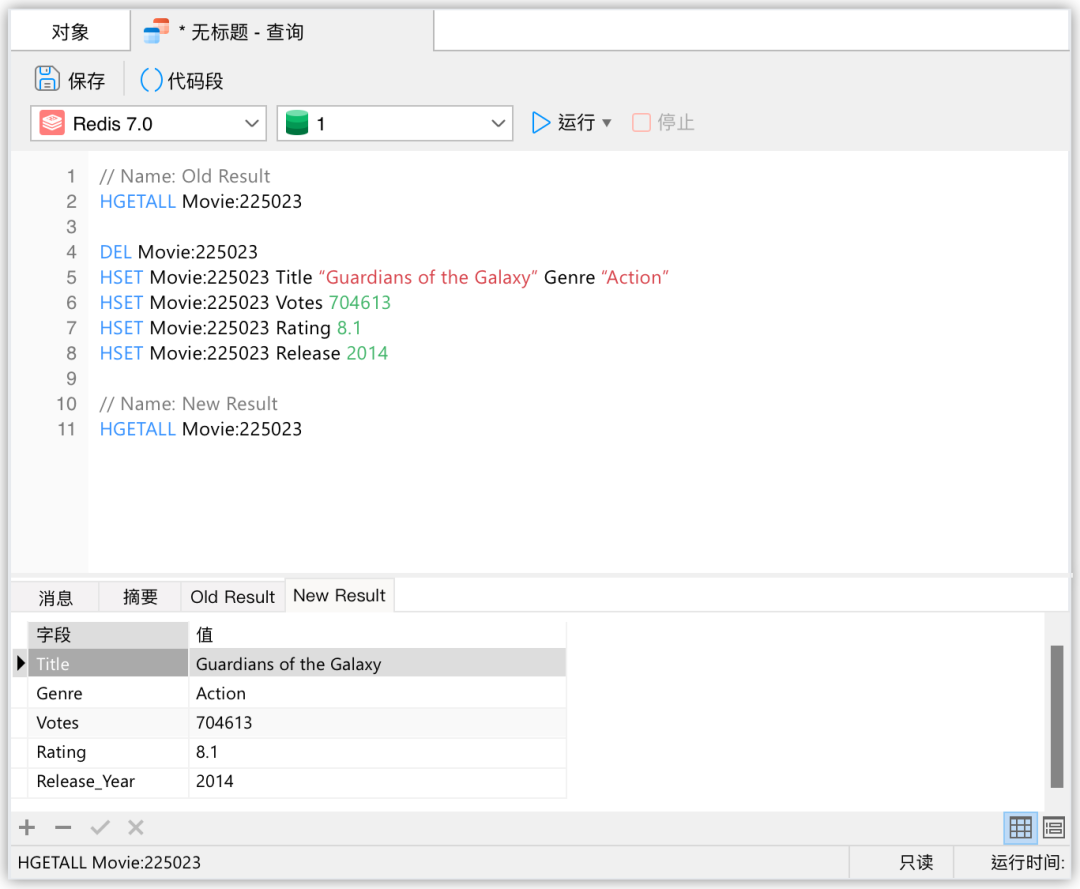Click the DEL Movie:225023 code line
The width and height of the screenshot is (1080, 889).
tap(178, 252)
